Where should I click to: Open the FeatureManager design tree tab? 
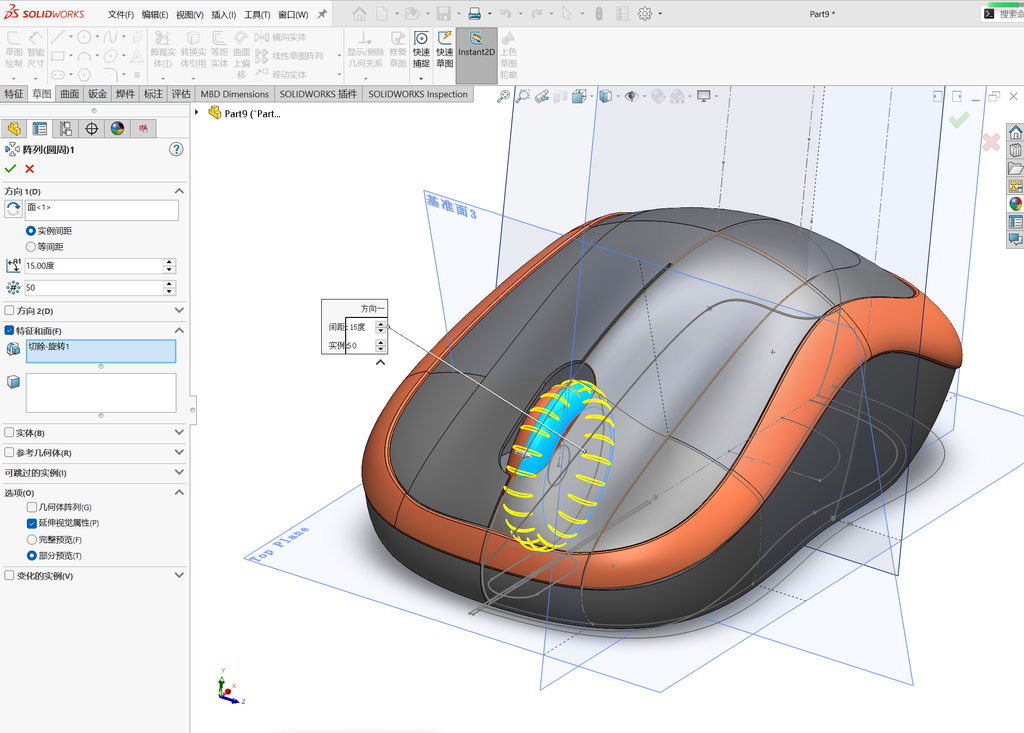14,129
